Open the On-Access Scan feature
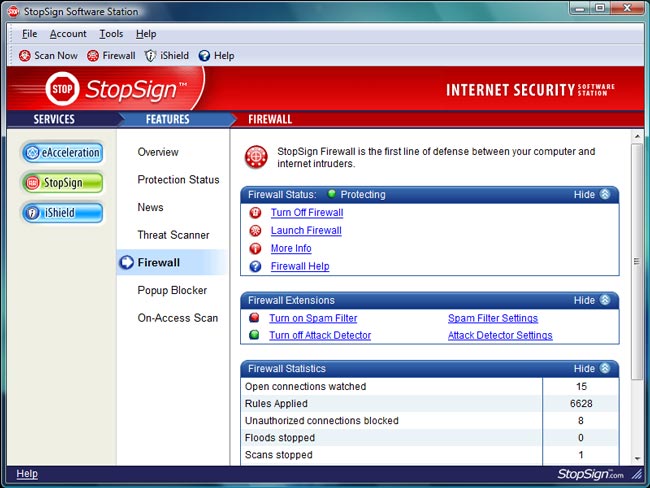The width and height of the screenshot is (650, 488). [x=177, y=318]
